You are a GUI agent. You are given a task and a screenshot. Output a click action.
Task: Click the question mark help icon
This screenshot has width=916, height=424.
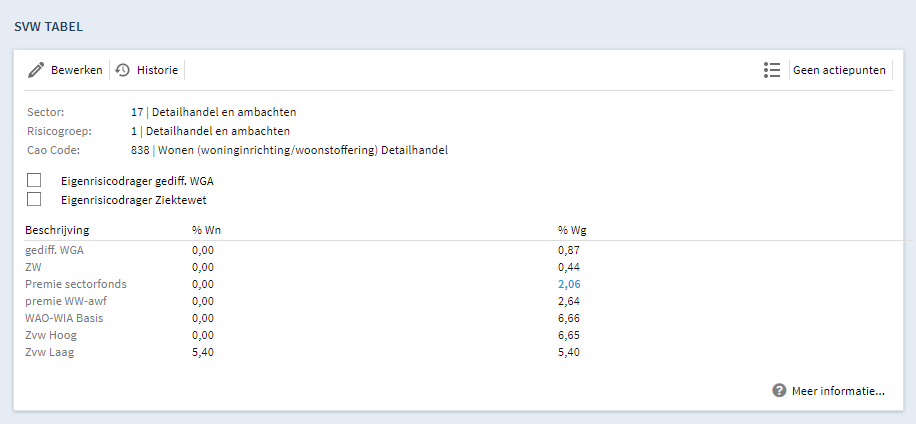779,391
